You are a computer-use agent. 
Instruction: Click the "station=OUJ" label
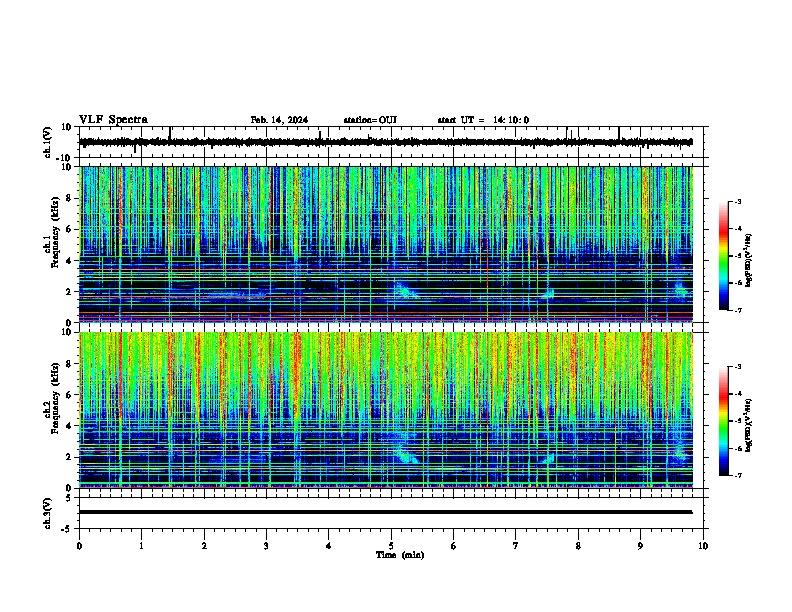(x=370, y=120)
